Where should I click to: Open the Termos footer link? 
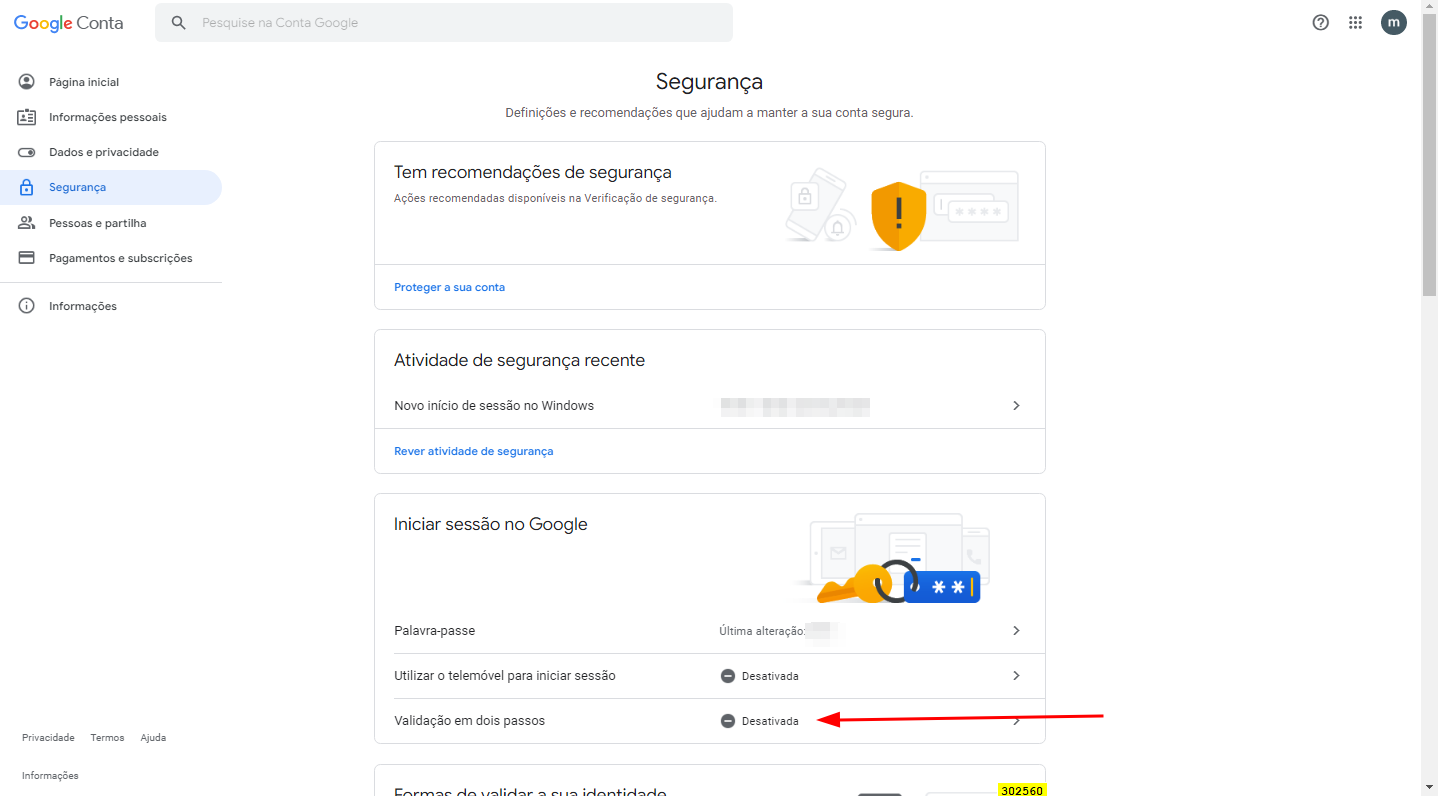[x=107, y=738]
